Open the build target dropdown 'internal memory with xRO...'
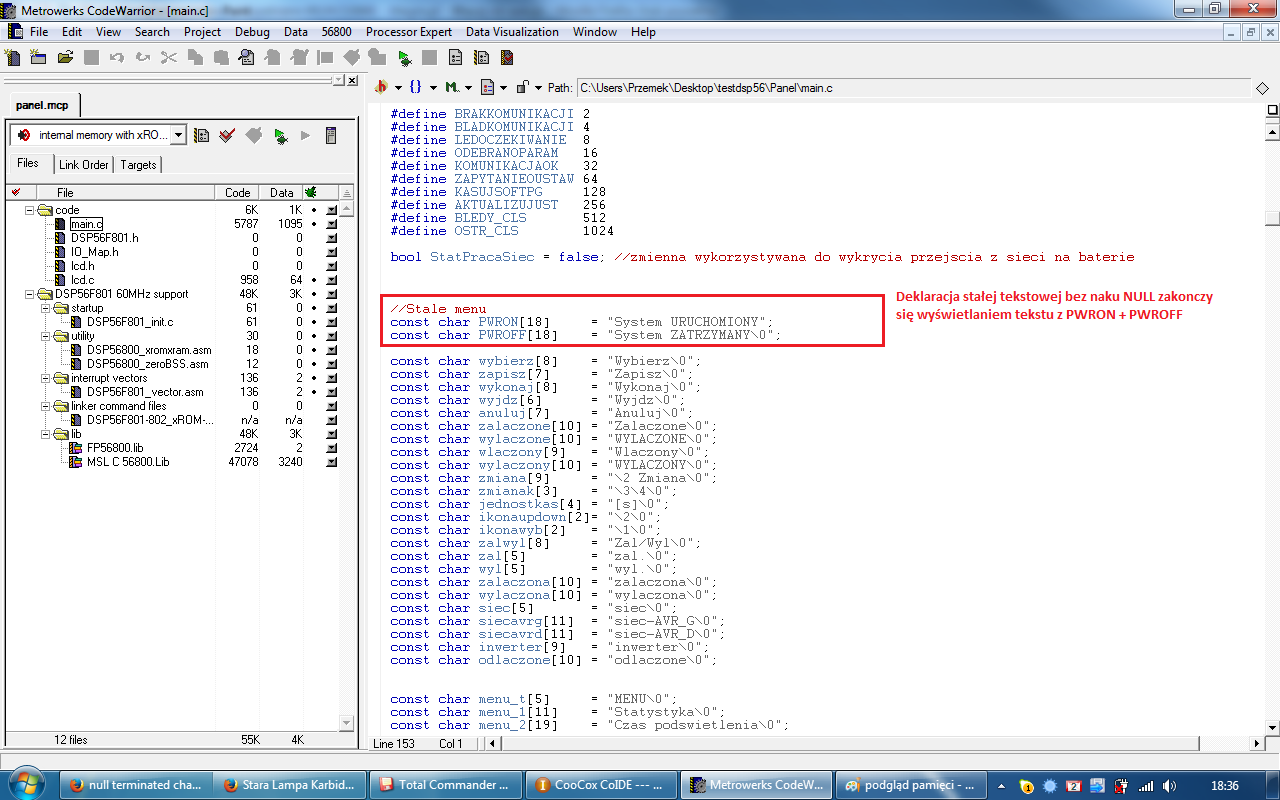The height and width of the screenshot is (800, 1280). tap(98, 135)
